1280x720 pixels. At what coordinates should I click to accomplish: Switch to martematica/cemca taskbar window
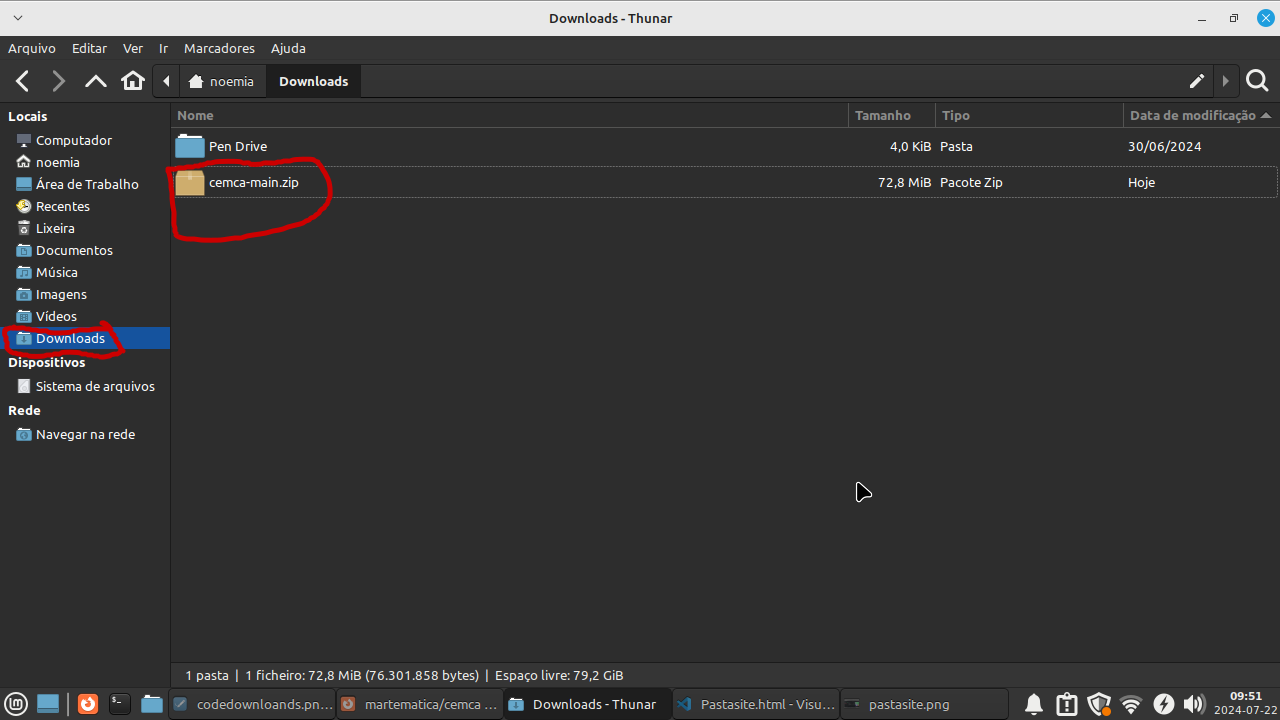[420, 704]
